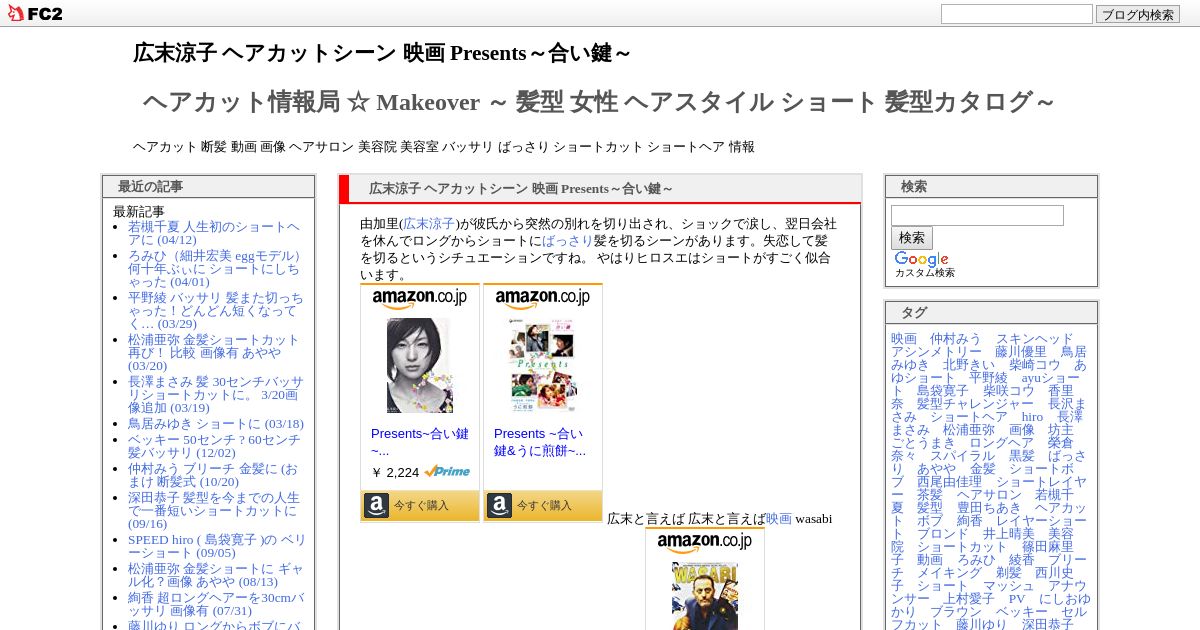Select the 仲村みう tag
The image size is (1200, 630).
point(956,339)
